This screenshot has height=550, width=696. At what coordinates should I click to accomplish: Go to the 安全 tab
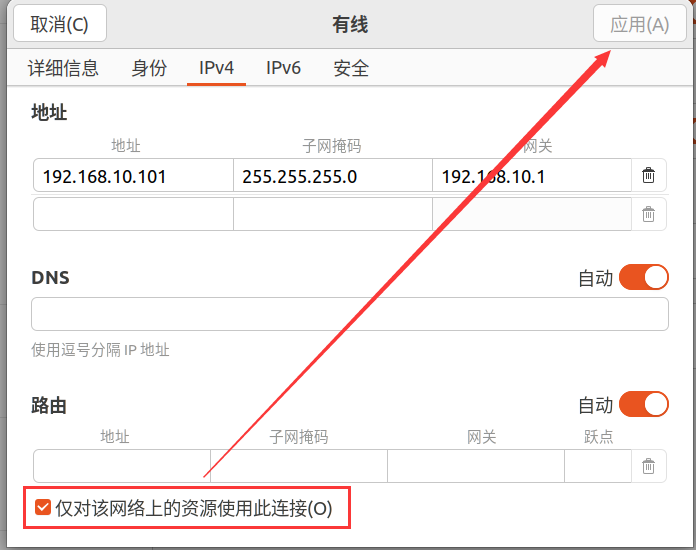coord(351,69)
